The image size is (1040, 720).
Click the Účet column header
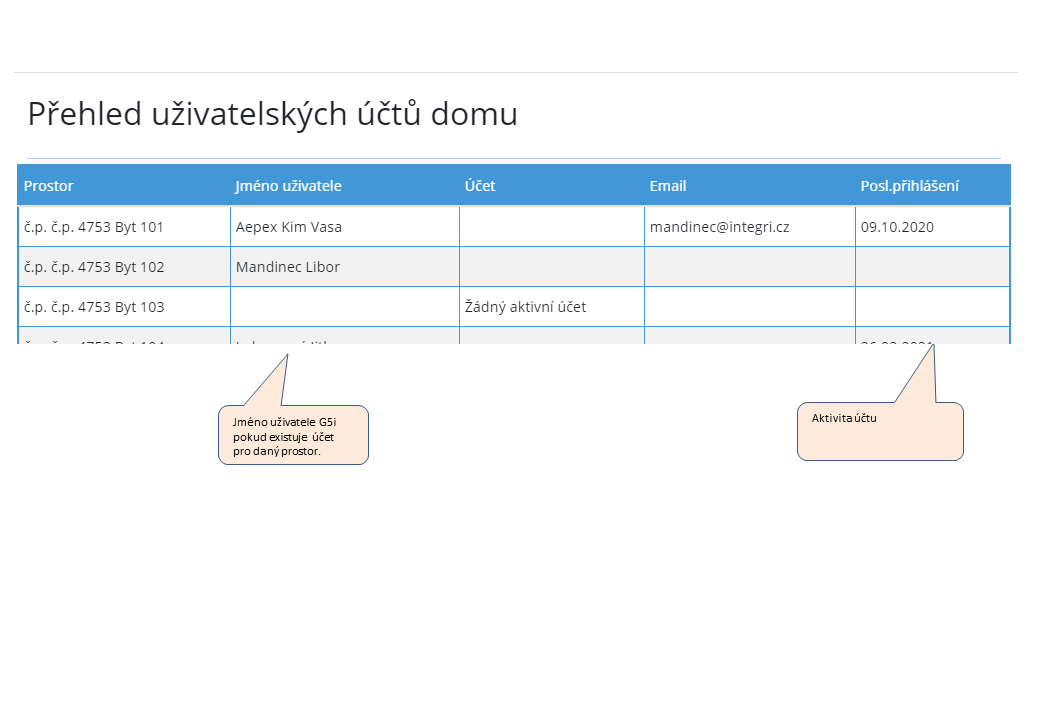pos(480,186)
